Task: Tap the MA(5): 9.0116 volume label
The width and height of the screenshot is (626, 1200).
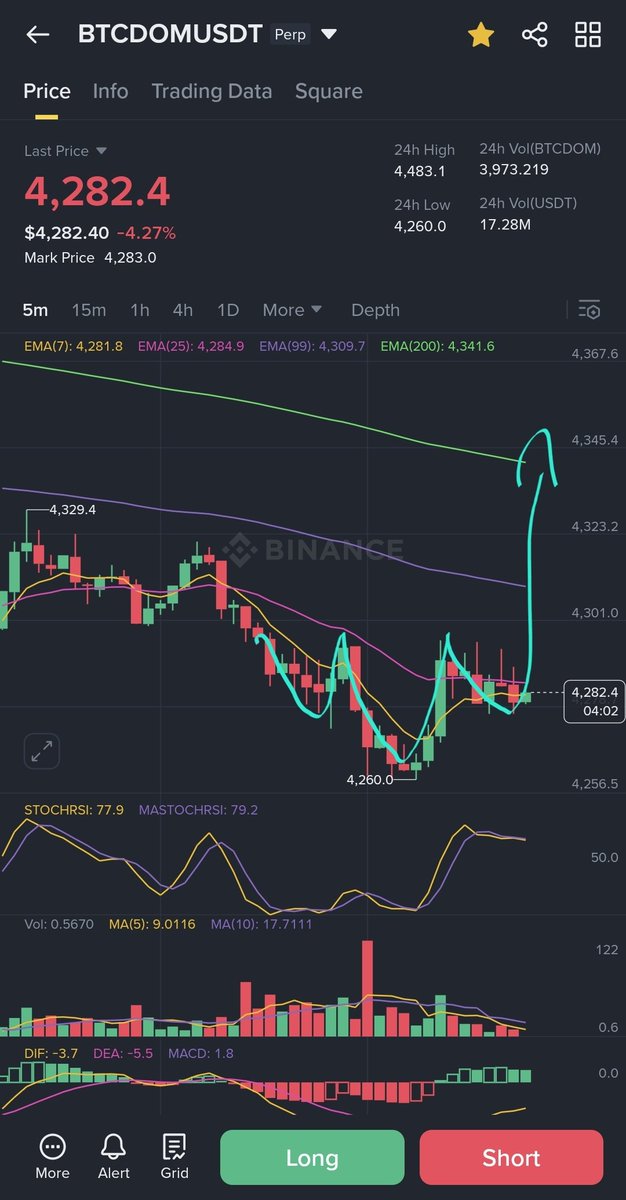Action: point(153,924)
